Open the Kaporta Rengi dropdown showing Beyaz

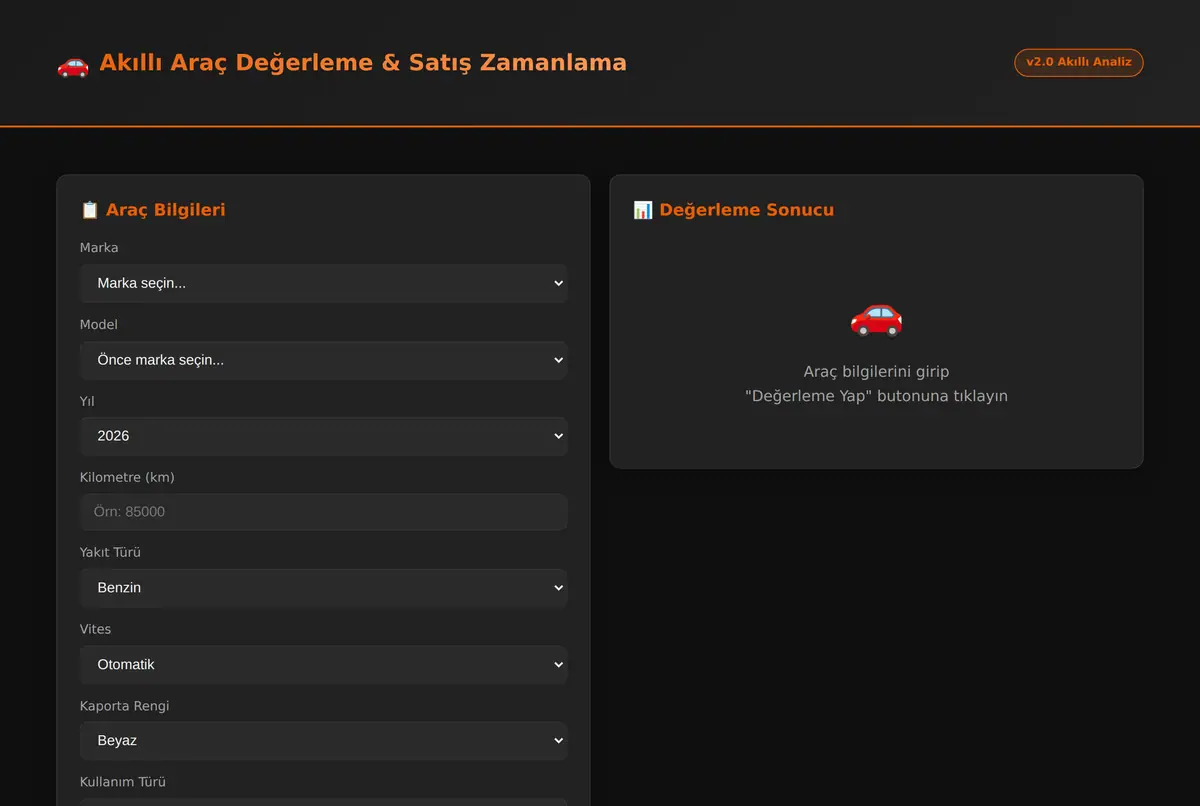[x=324, y=741]
